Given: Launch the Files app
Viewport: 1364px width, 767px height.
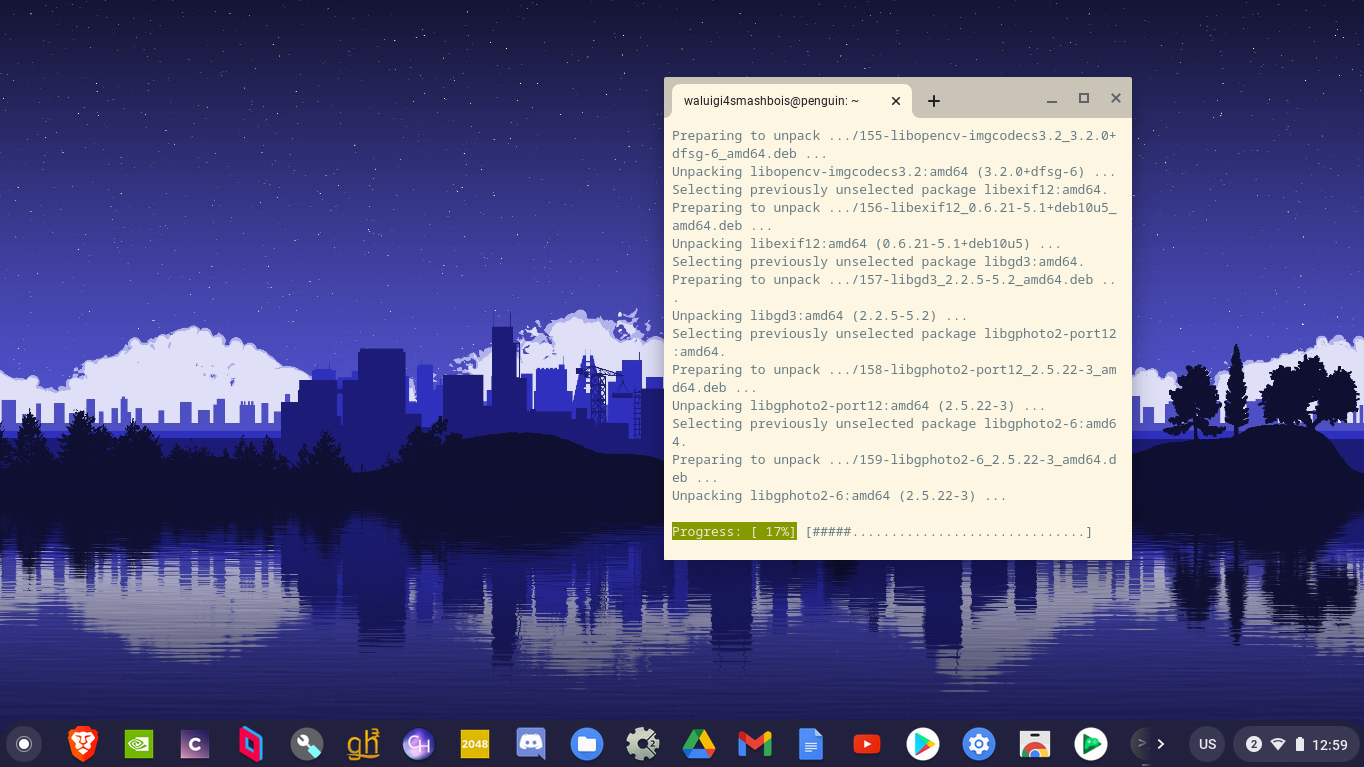Looking at the screenshot, I should coord(586,744).
